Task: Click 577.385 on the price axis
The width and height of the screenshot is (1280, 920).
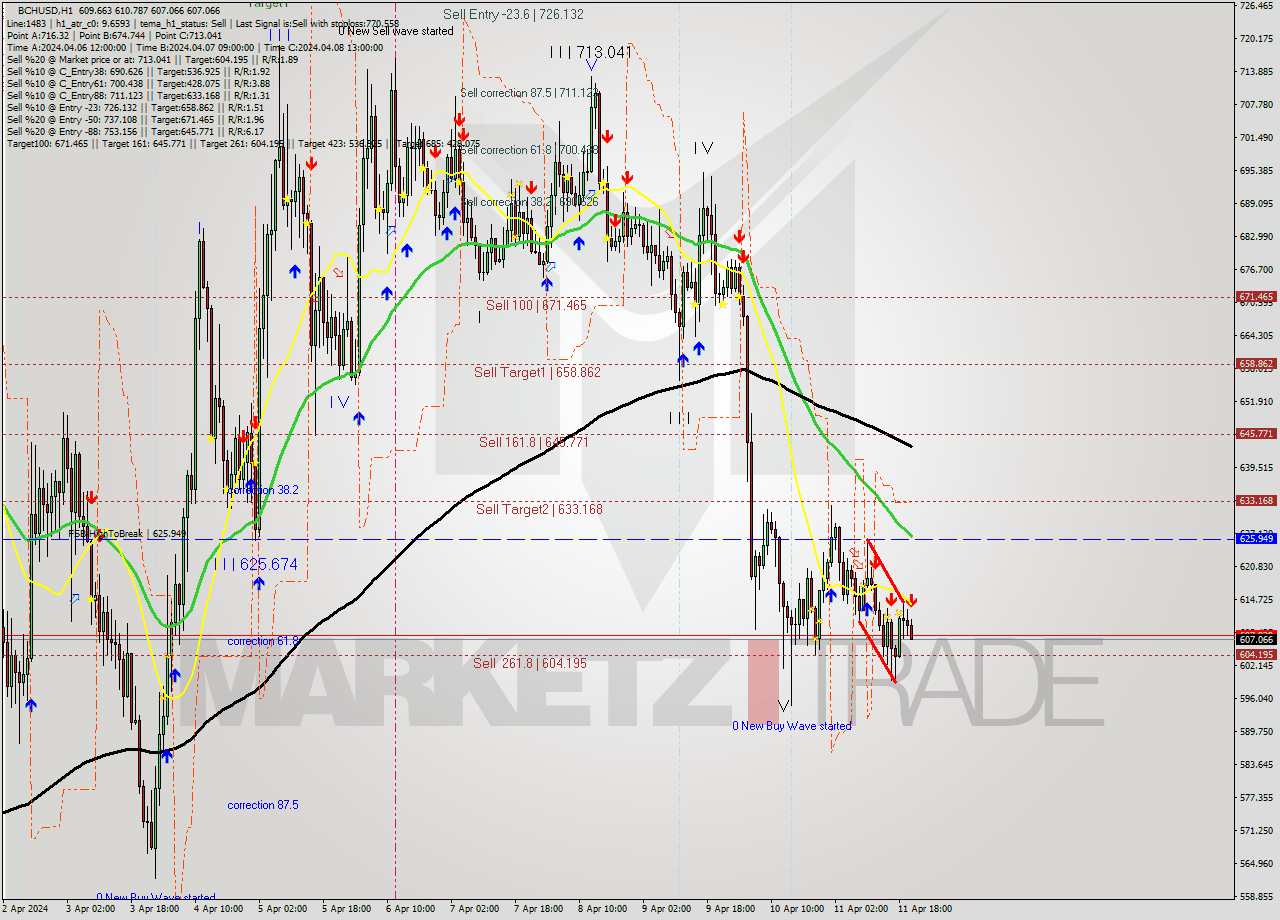Action: [x=1256, y=798]
